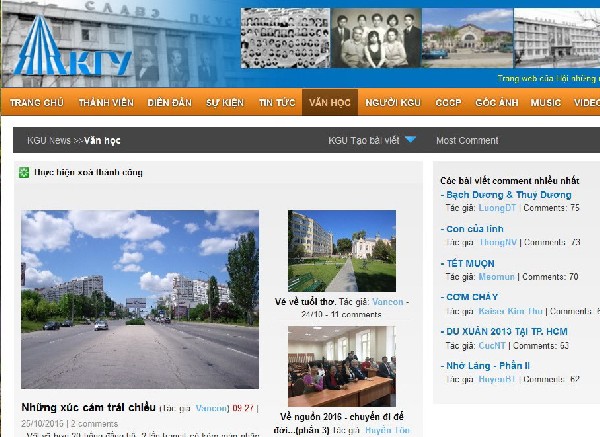Click Vancon author of main article
This screenshot has width=600, height=437.
point(211,408)
